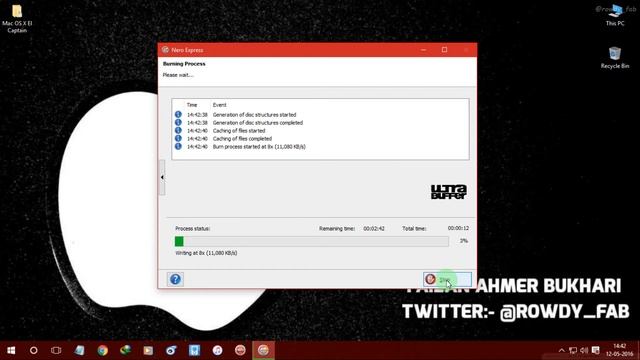Click the Nero Express title bar icon

[165, 50]
